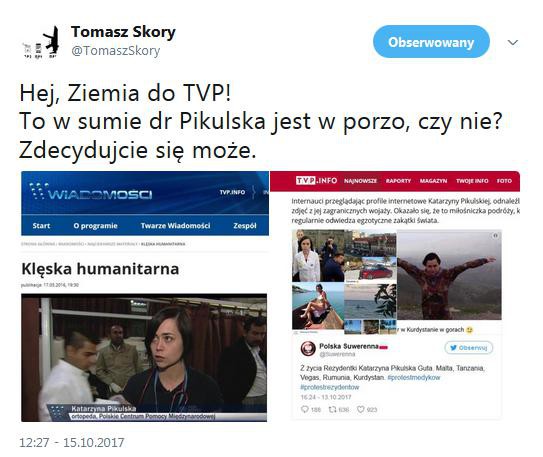Open the @TomaszSkory handle link
The width and height of the screenshot is (543, 457).
point(115,51)
